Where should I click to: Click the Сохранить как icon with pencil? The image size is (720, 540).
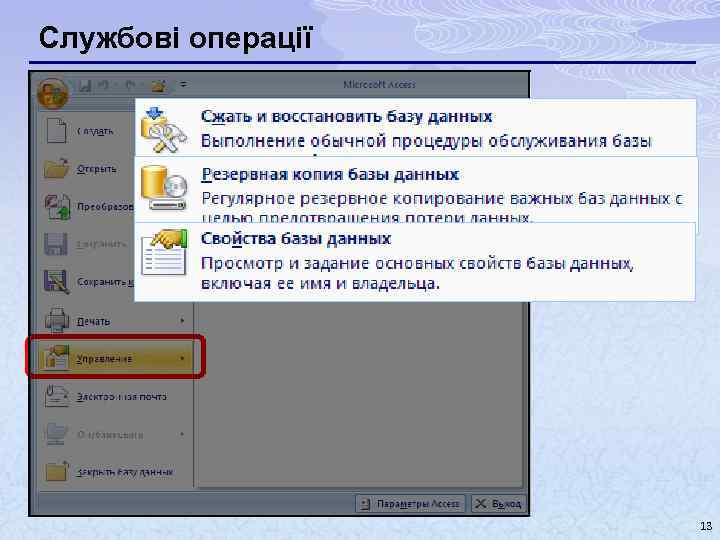[56, 281]
